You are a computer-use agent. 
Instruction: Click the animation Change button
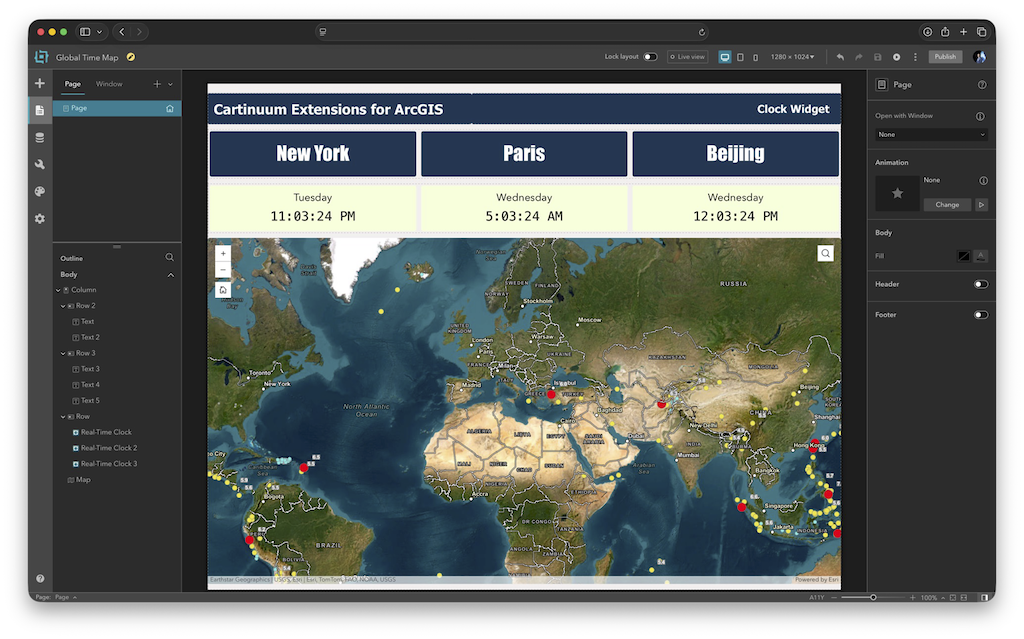coord(947,204)
